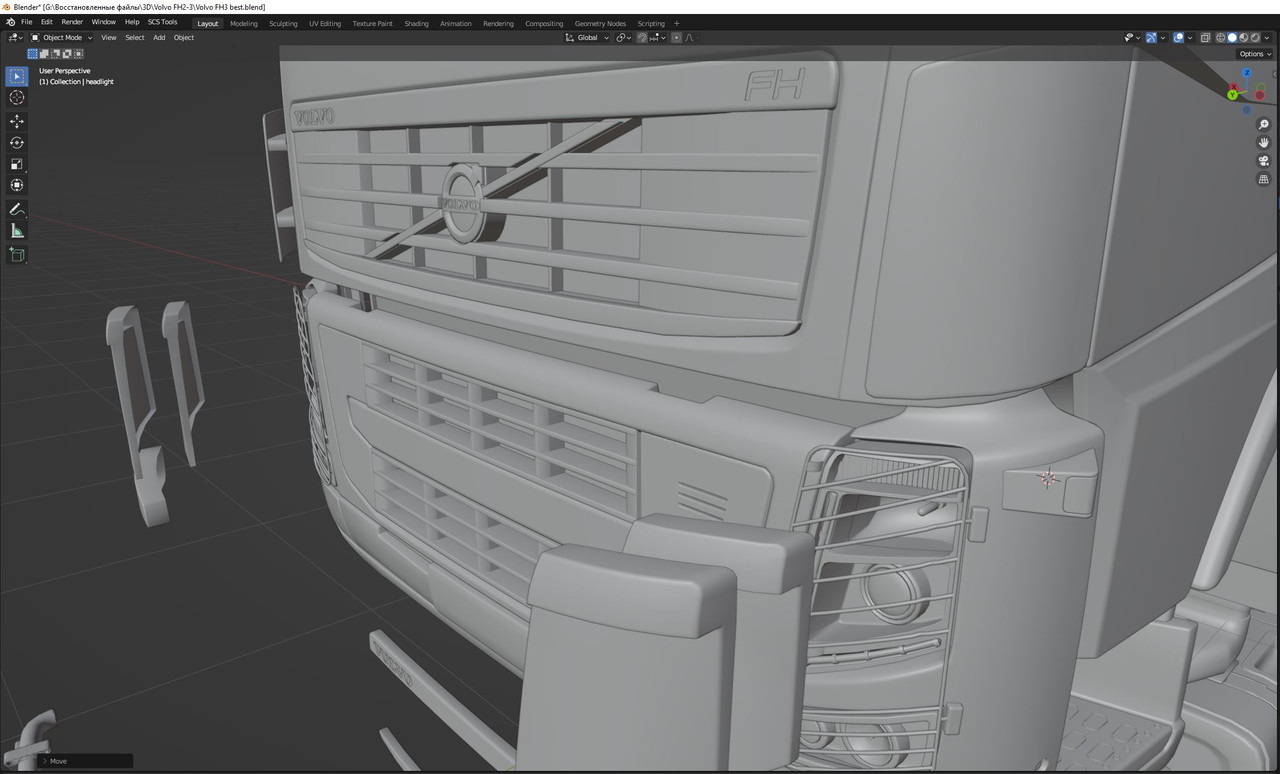The width and height of the screenshot is (1280, 774).
Task: Activate the Cursor tool
Action: 17,97
